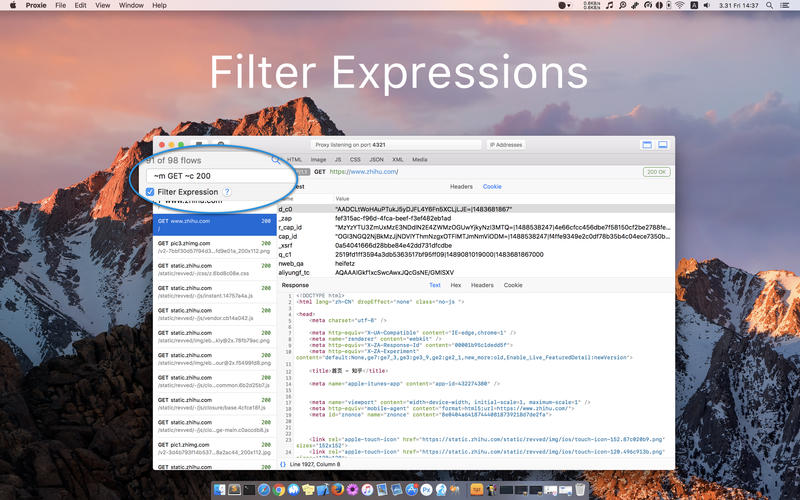Switch to single-pane window layout icon
800x500 pixels.
(x=647, y=145)
